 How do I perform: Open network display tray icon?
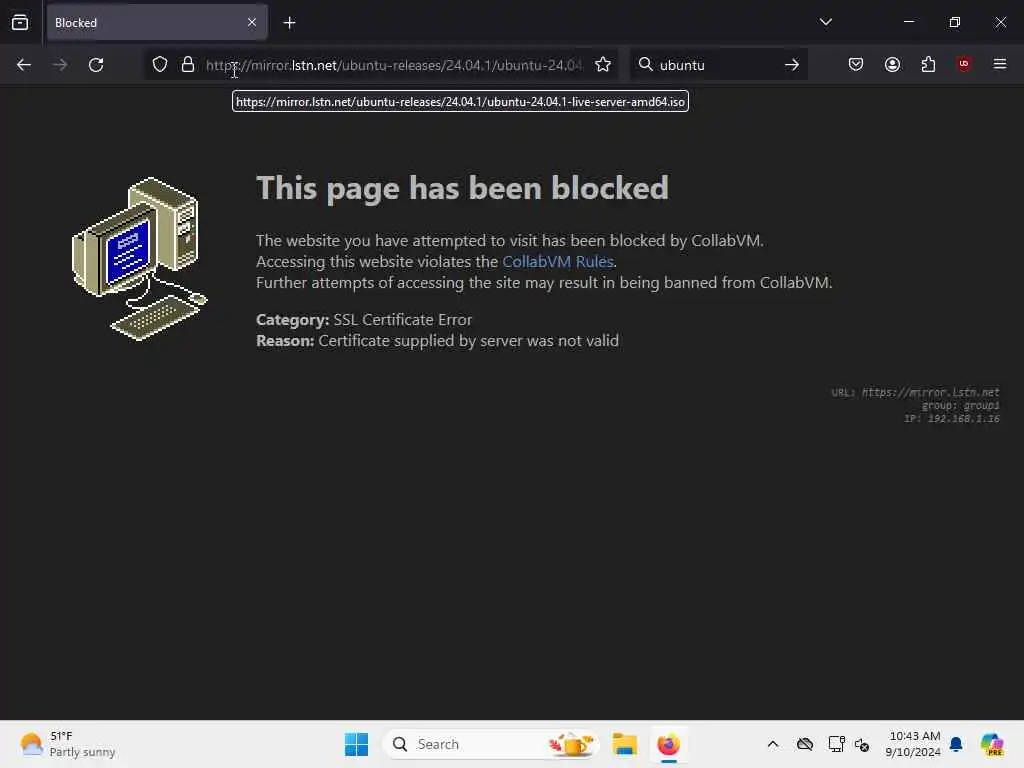click(836, 744)
